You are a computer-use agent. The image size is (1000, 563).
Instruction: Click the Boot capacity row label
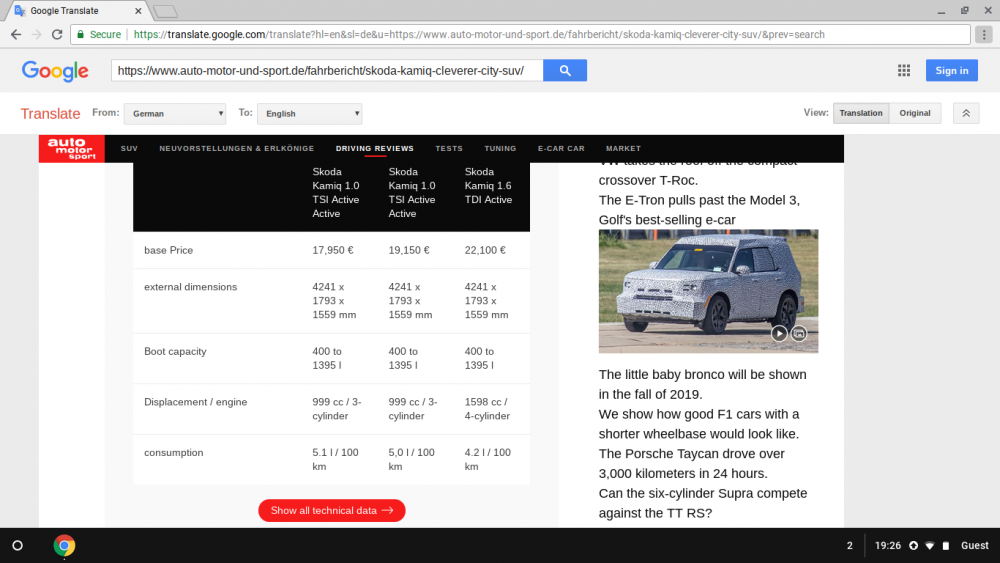click(x=175, y=351)
